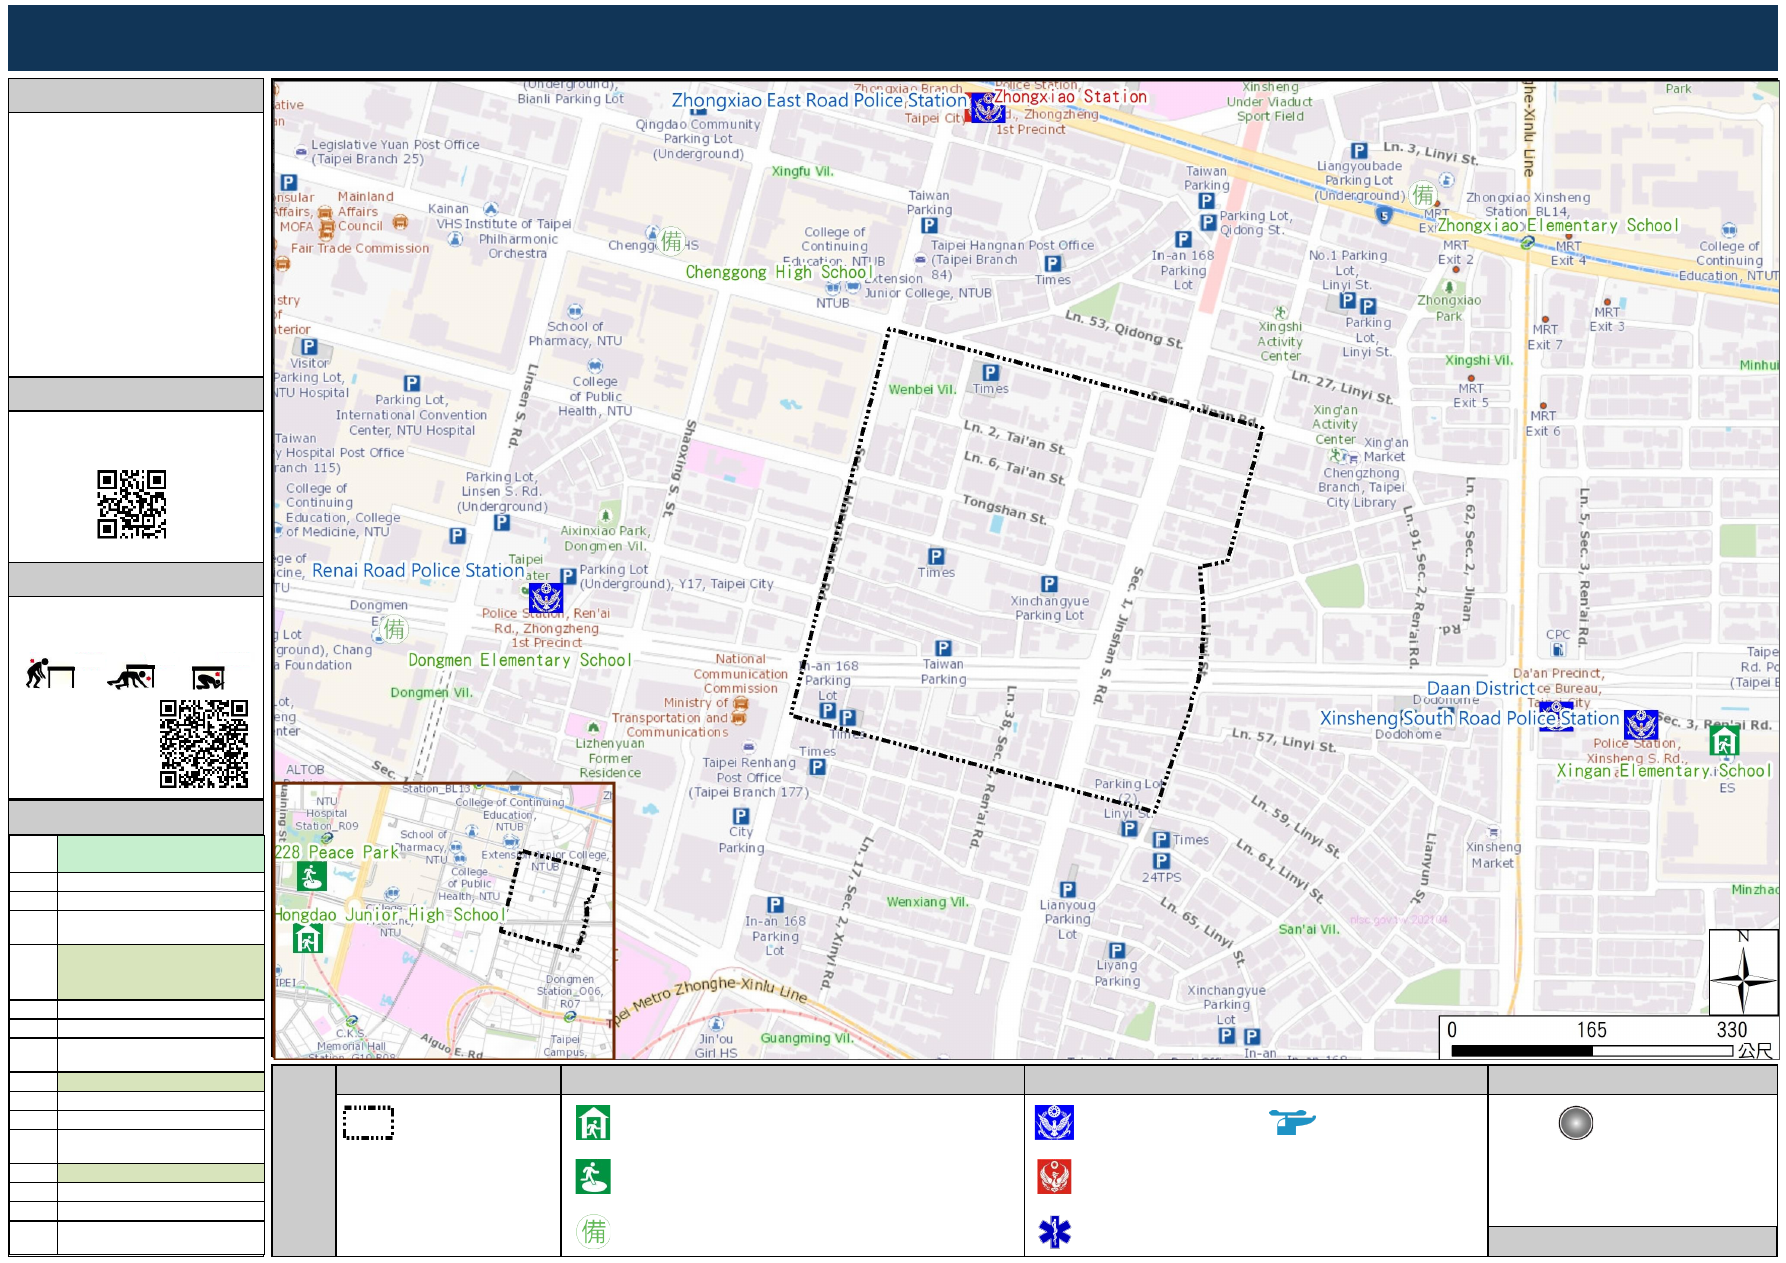Click the 'Wenxiang Vil.' map label
Screen dimensions: 1786x1263
[x=927, y=902]
